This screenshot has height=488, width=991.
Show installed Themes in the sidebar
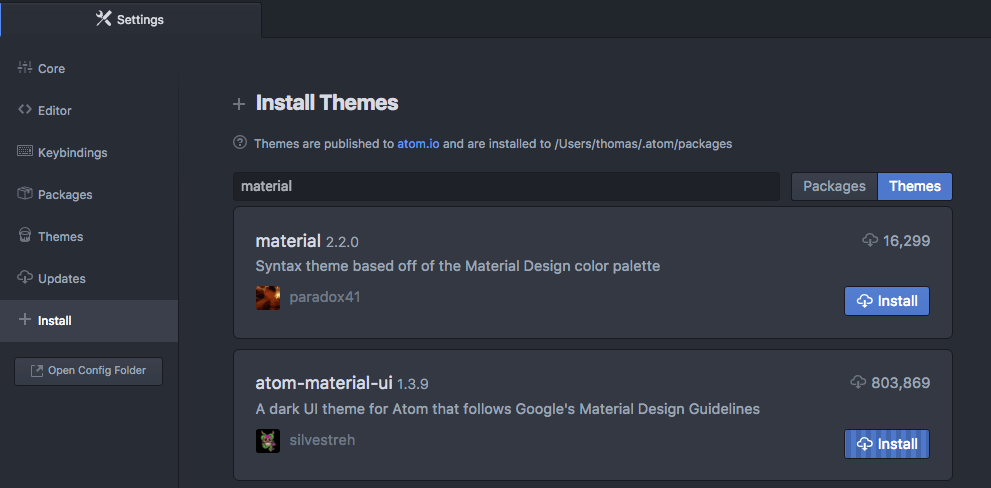coord(60,237)
